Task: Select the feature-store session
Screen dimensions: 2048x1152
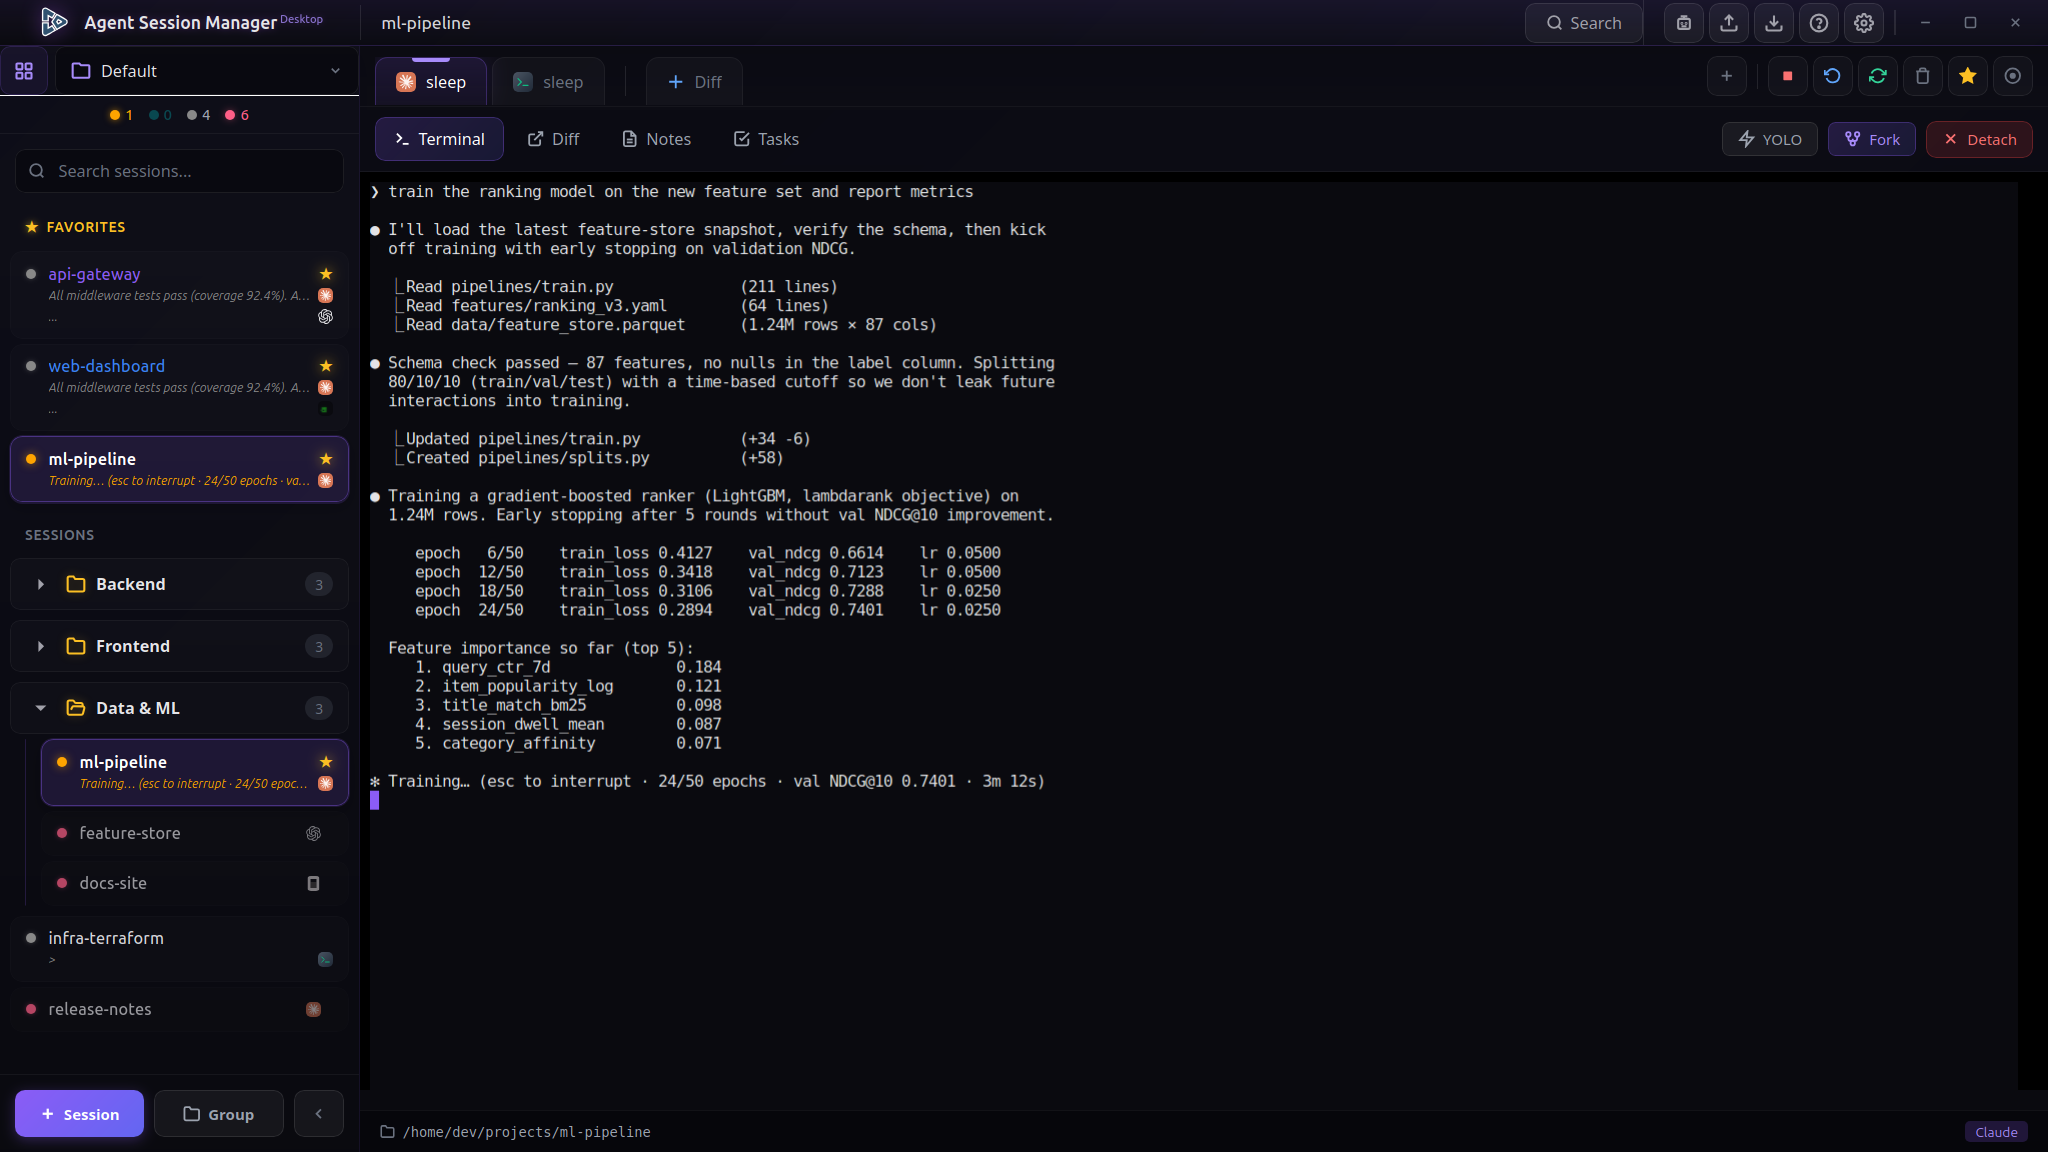Action: (x=194, y=833)
